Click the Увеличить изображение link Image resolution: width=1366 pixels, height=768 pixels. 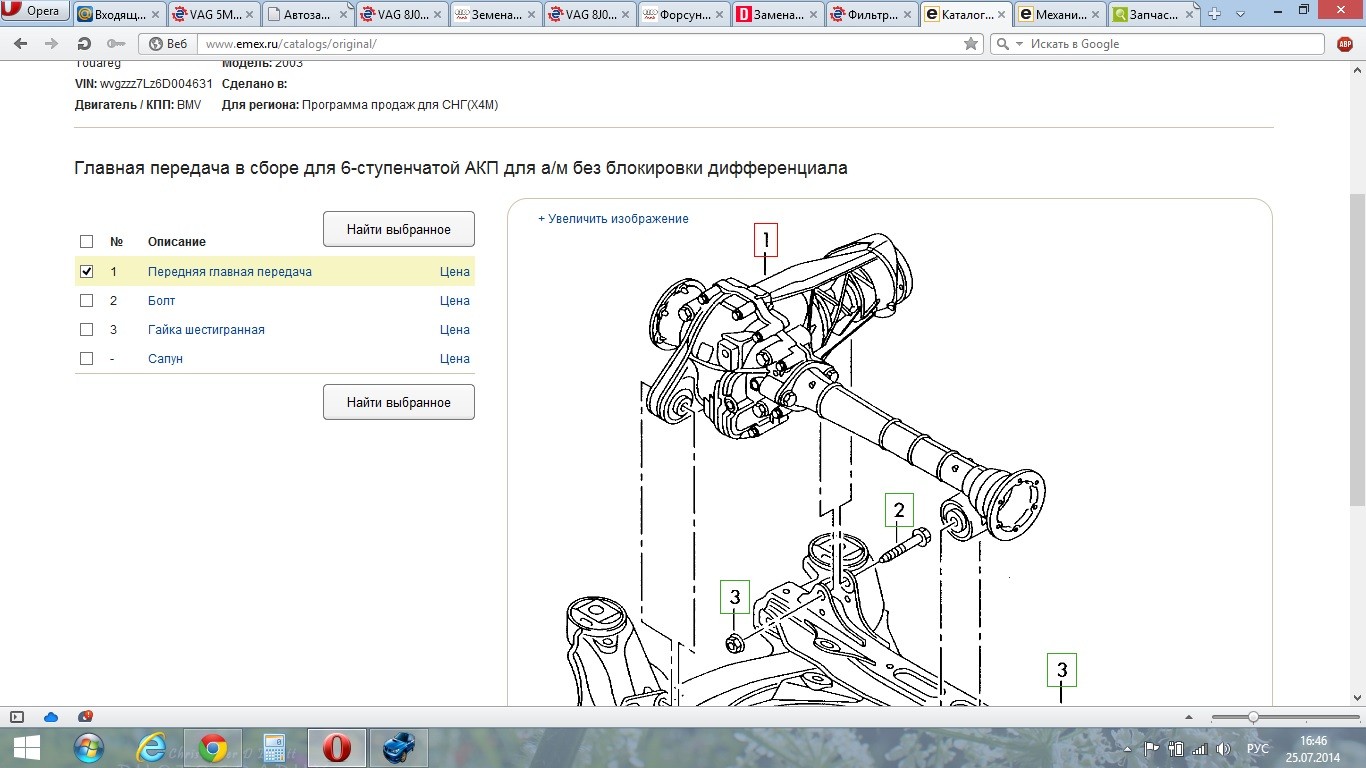(613, 218)
